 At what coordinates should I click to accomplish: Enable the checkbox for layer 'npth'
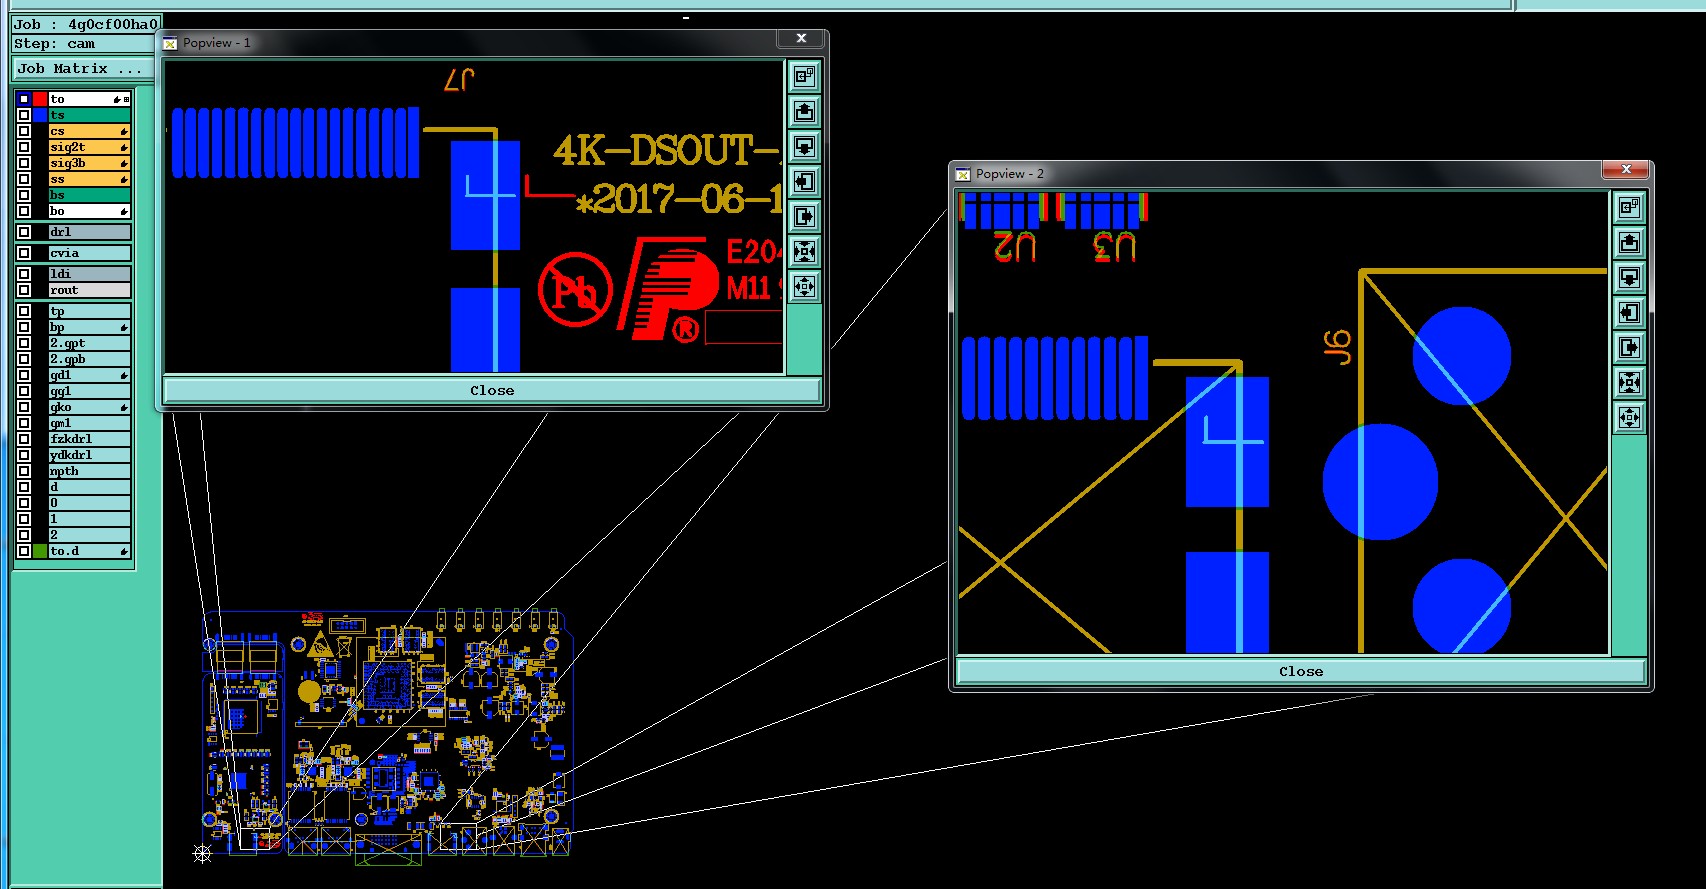[24, 471]
